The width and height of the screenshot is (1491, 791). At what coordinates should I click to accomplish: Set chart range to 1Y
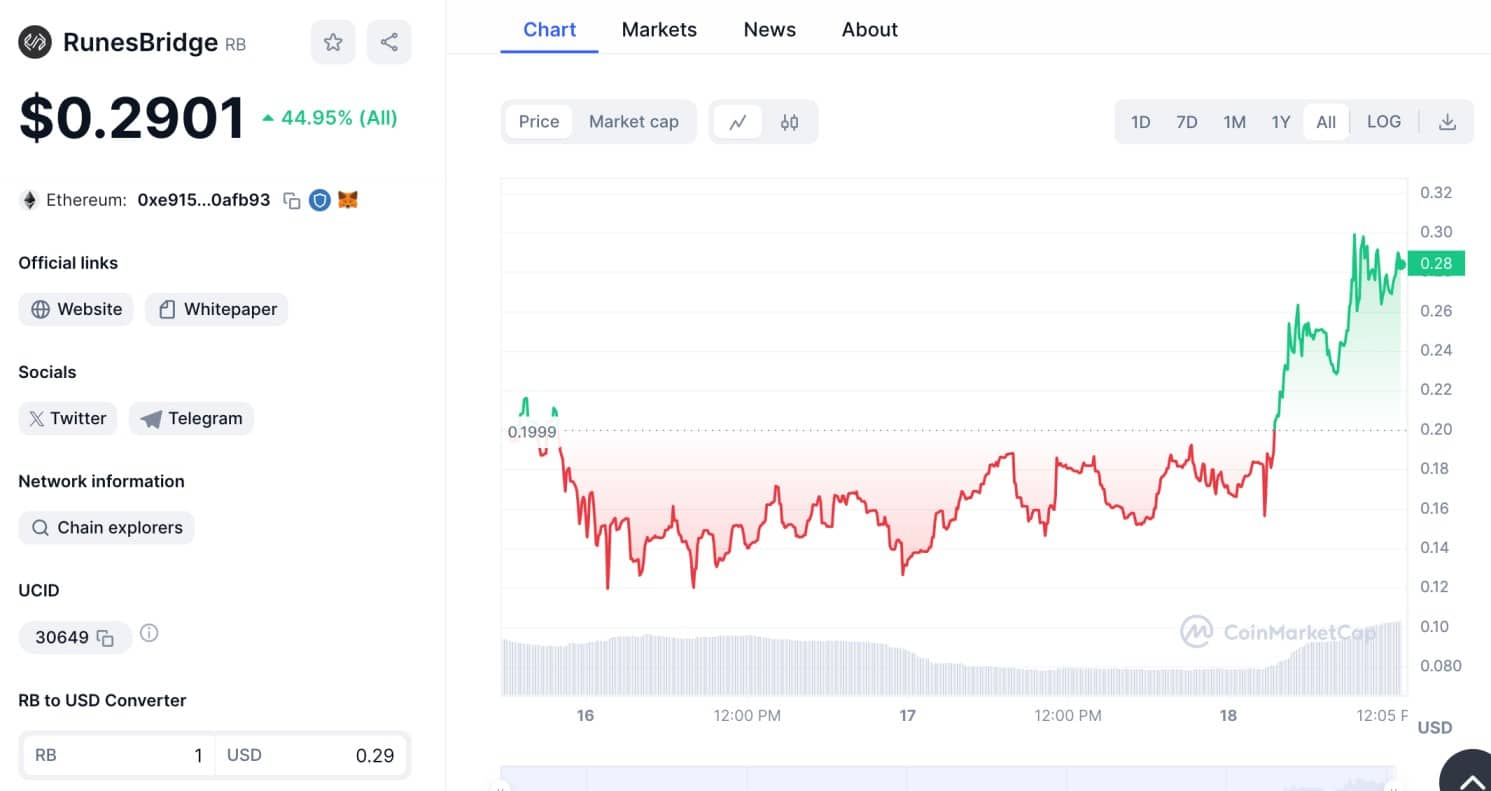click(x=1280, y=122)
